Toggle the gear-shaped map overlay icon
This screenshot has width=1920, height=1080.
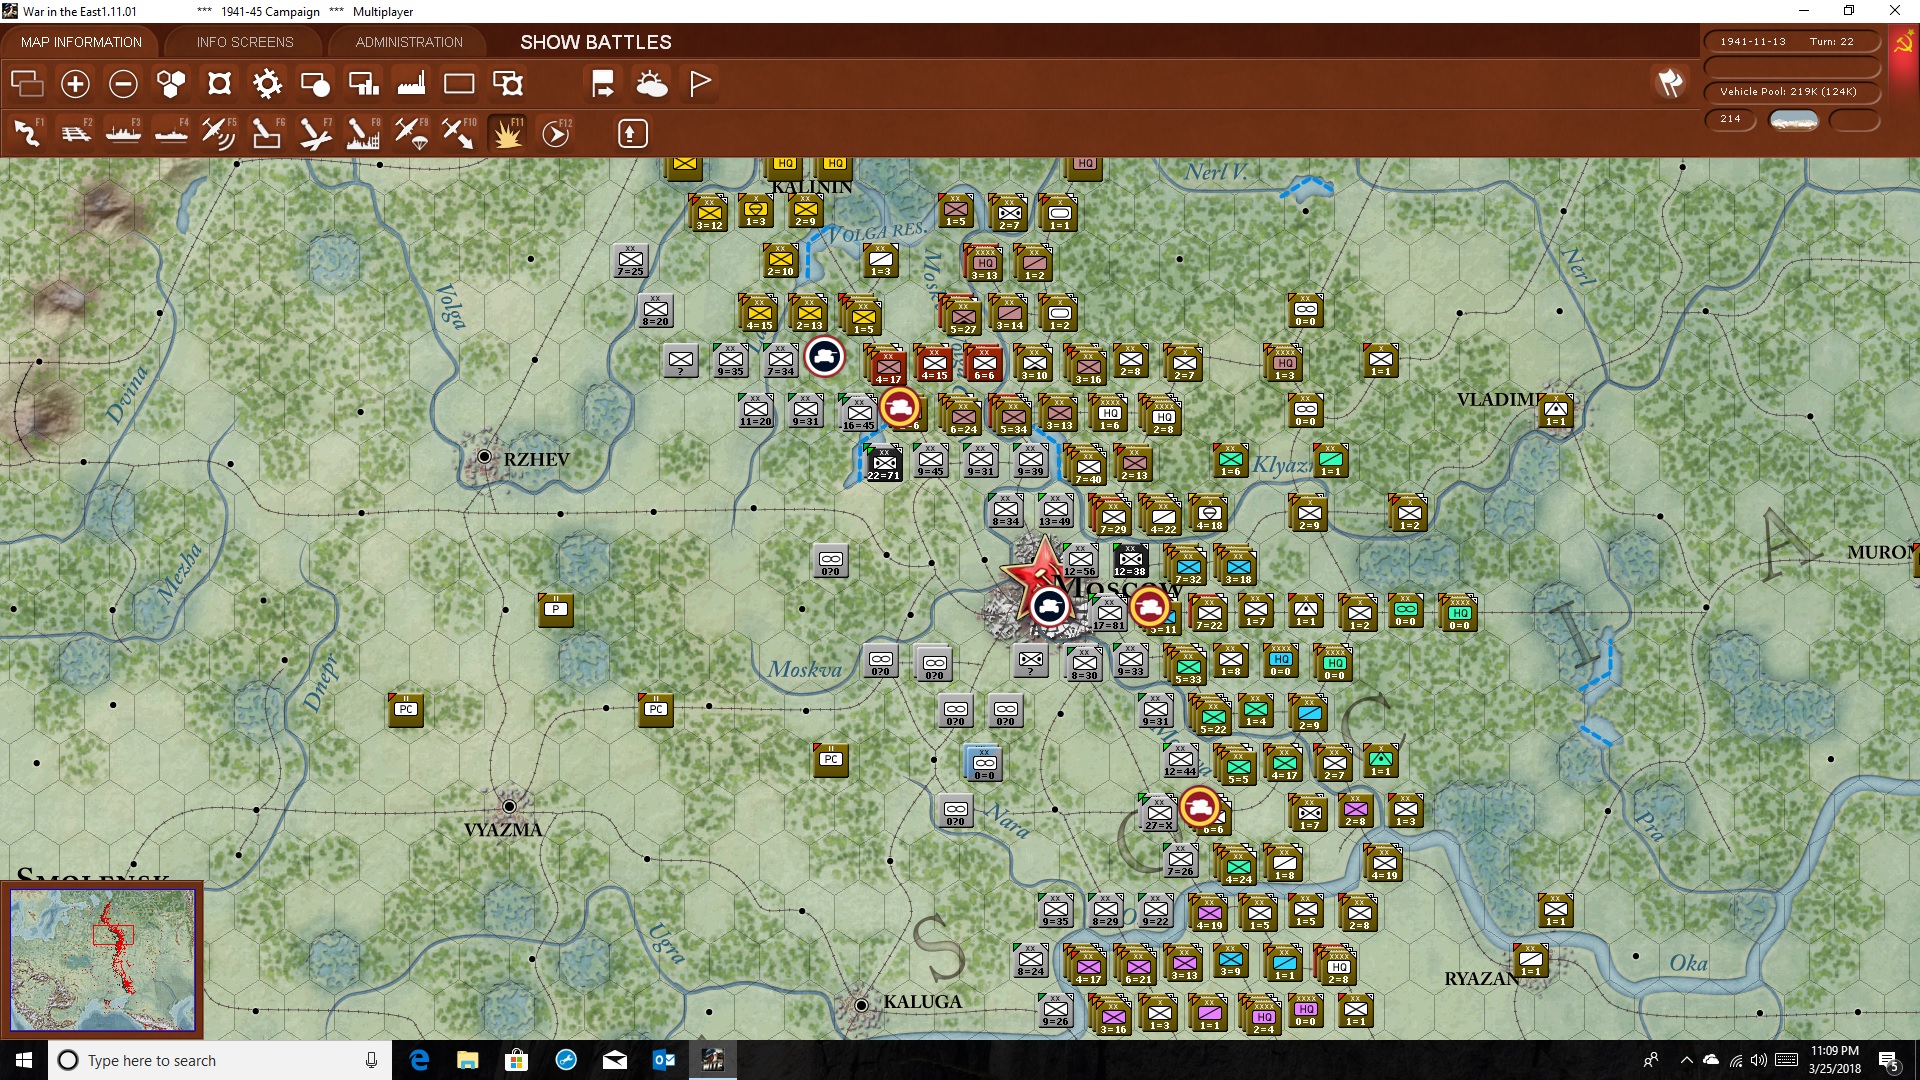267,84
